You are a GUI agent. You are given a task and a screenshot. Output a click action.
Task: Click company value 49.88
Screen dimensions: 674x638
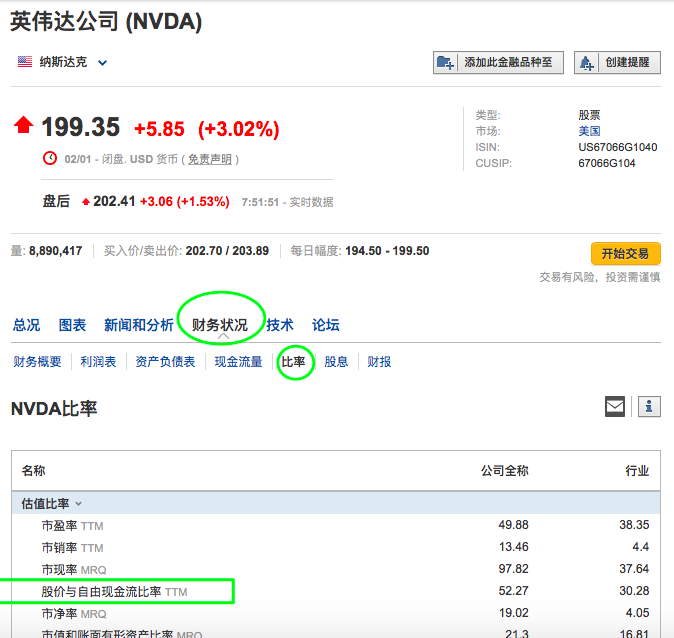[x=514, y=525]
